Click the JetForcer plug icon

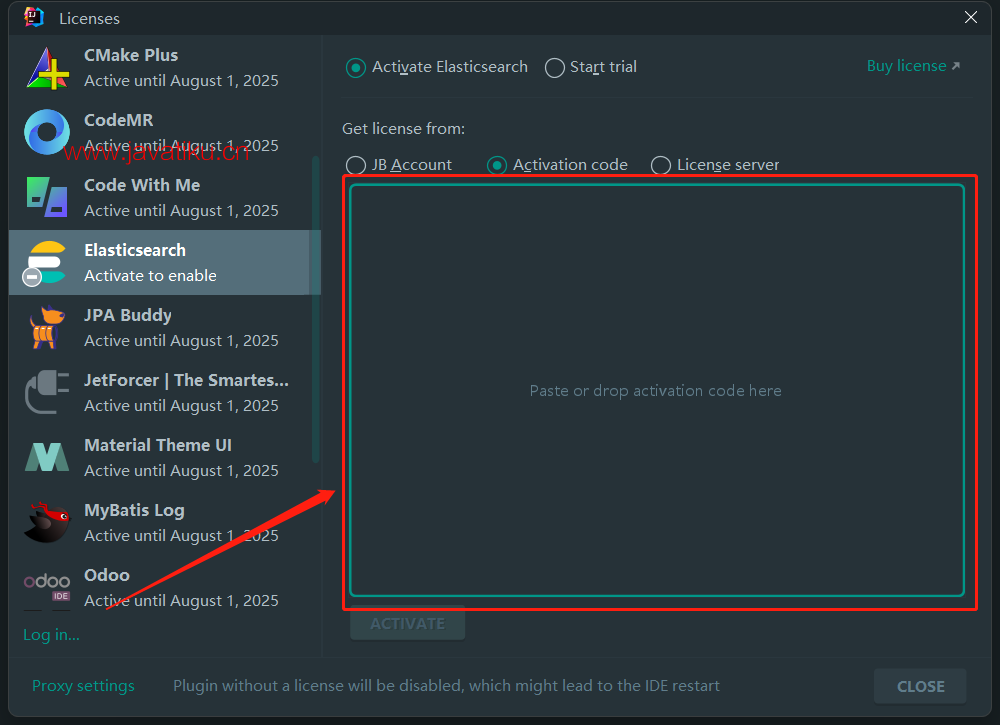click(47, 392)
